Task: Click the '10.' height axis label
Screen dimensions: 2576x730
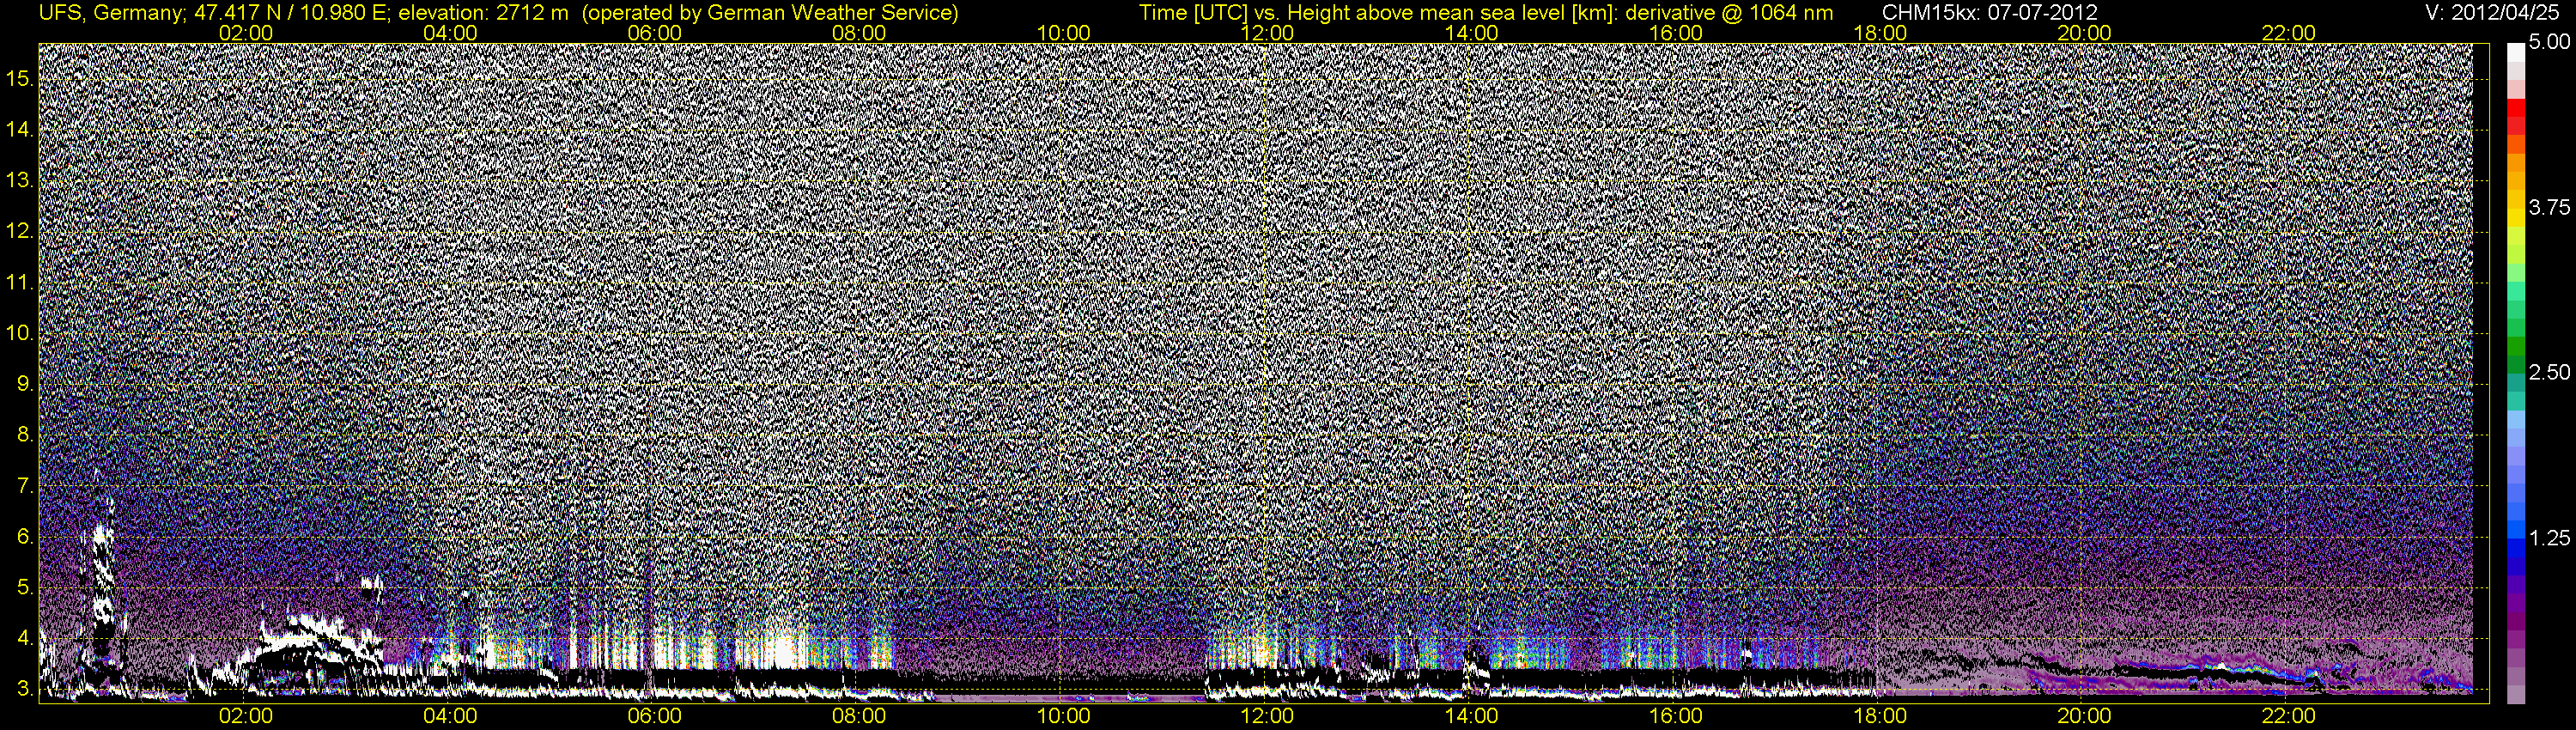Action: coord(20,333)
